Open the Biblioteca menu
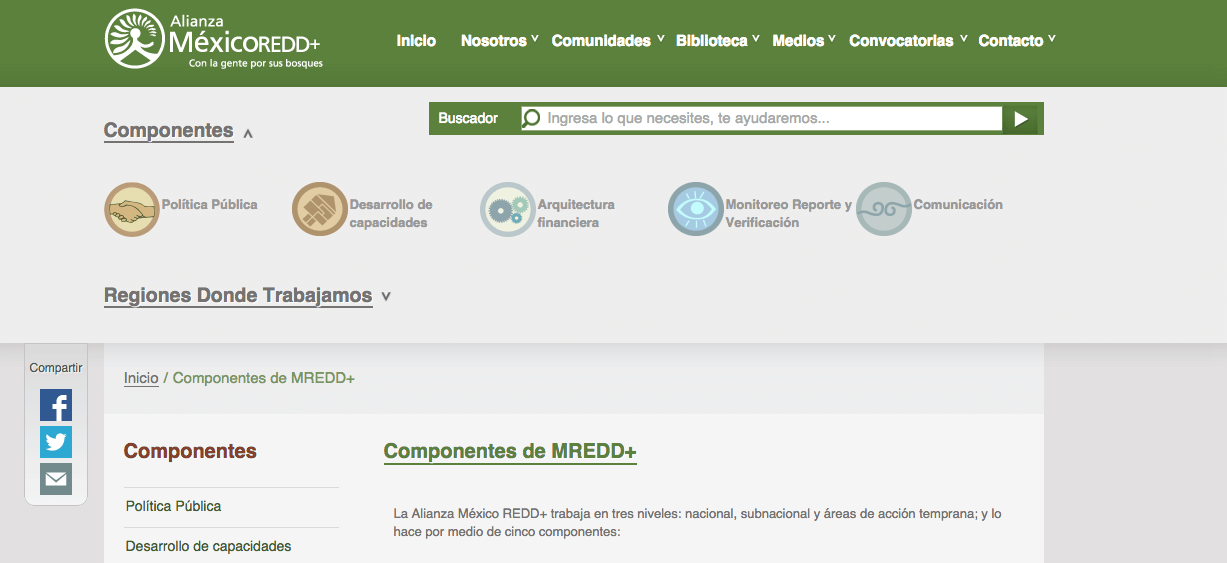The width and height of the screenshot is (1227, 563). click(712, 41)
